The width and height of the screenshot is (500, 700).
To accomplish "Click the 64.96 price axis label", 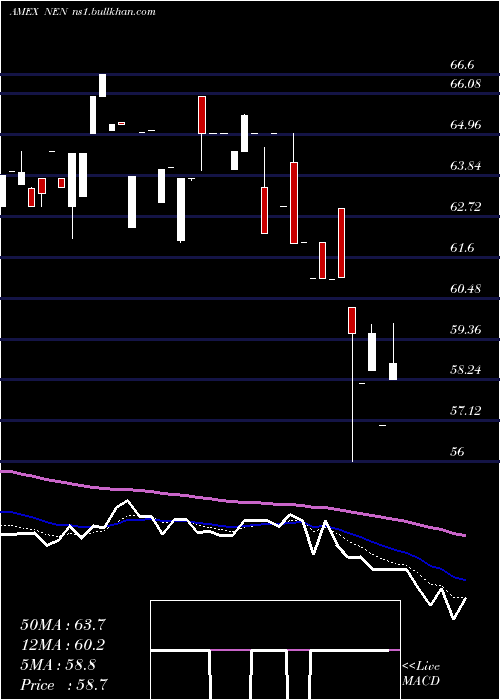I will [x=466, y=125].
